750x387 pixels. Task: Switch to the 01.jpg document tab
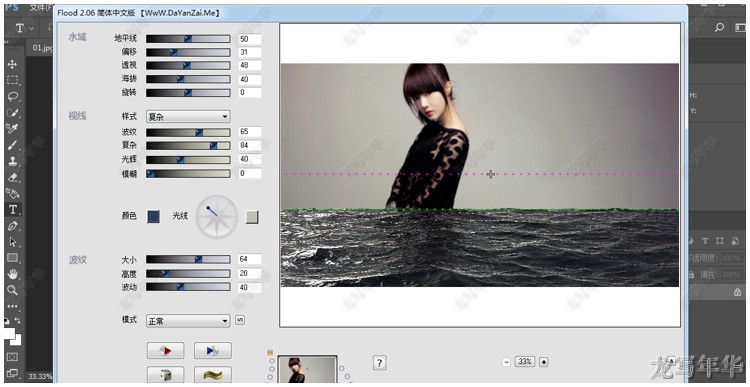[x=42, y=48]
